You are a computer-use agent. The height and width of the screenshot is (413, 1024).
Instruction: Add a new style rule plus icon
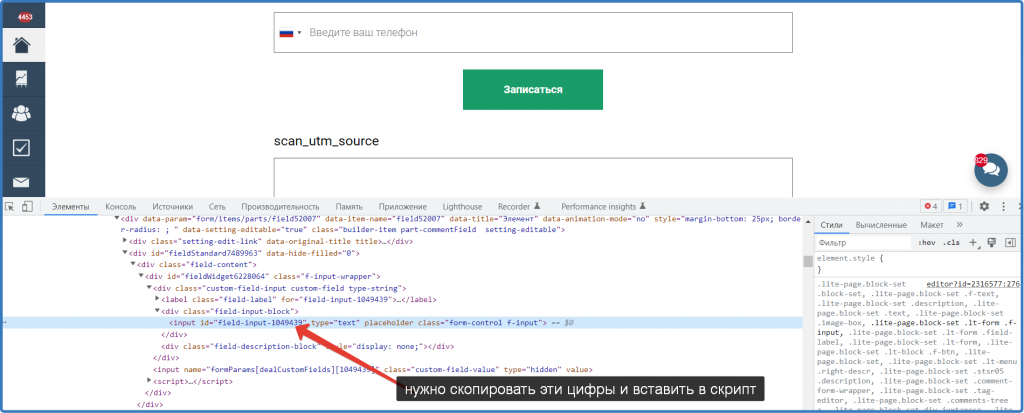(x=972, y=242)
